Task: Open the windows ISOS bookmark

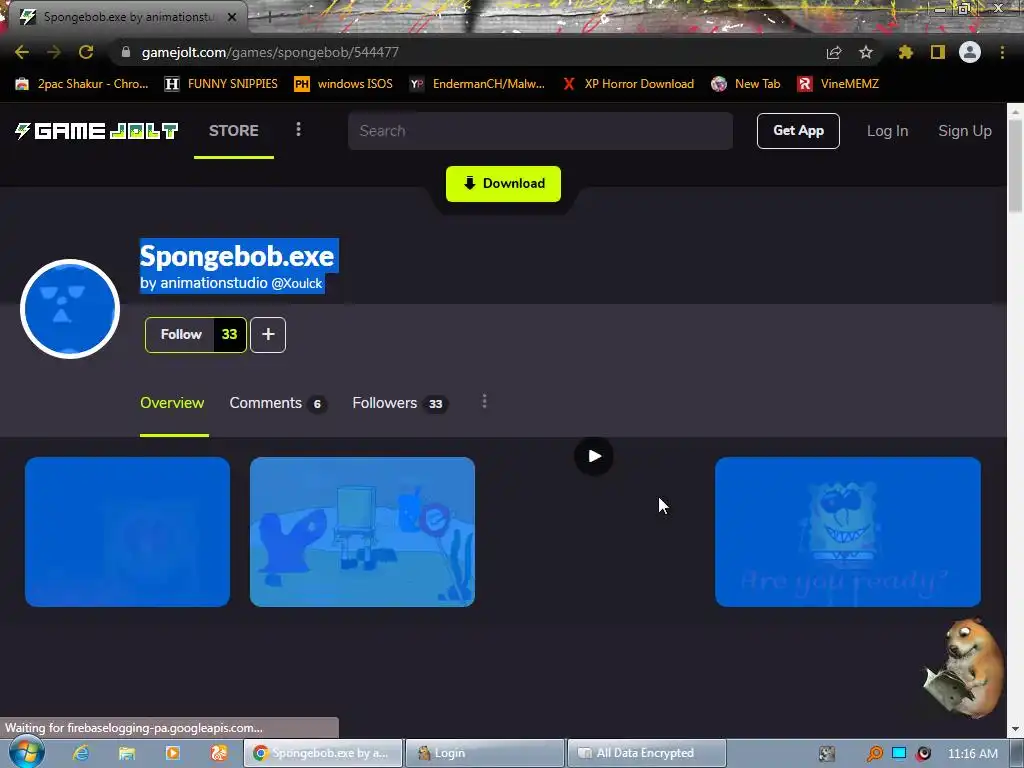Action: [344, 84]
